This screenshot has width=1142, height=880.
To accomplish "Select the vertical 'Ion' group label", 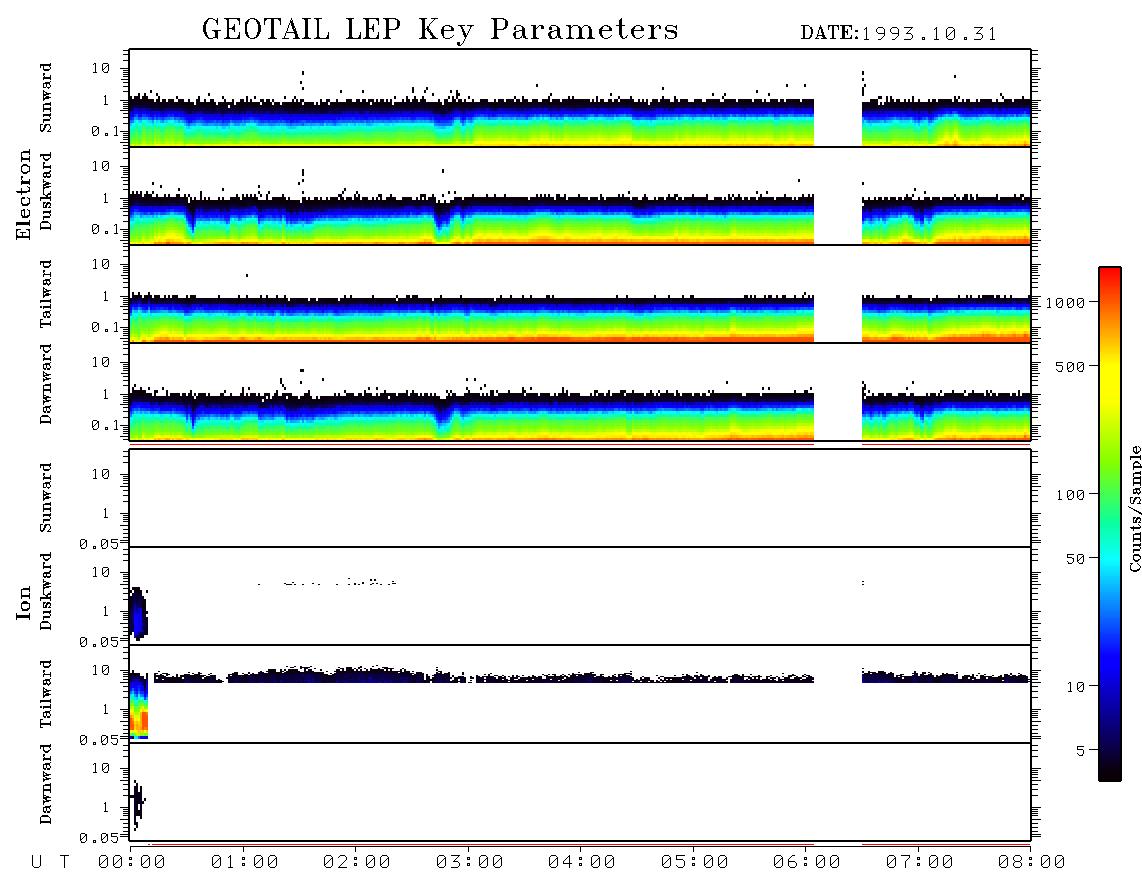I will pyautogui.click(x=23, y=602).
